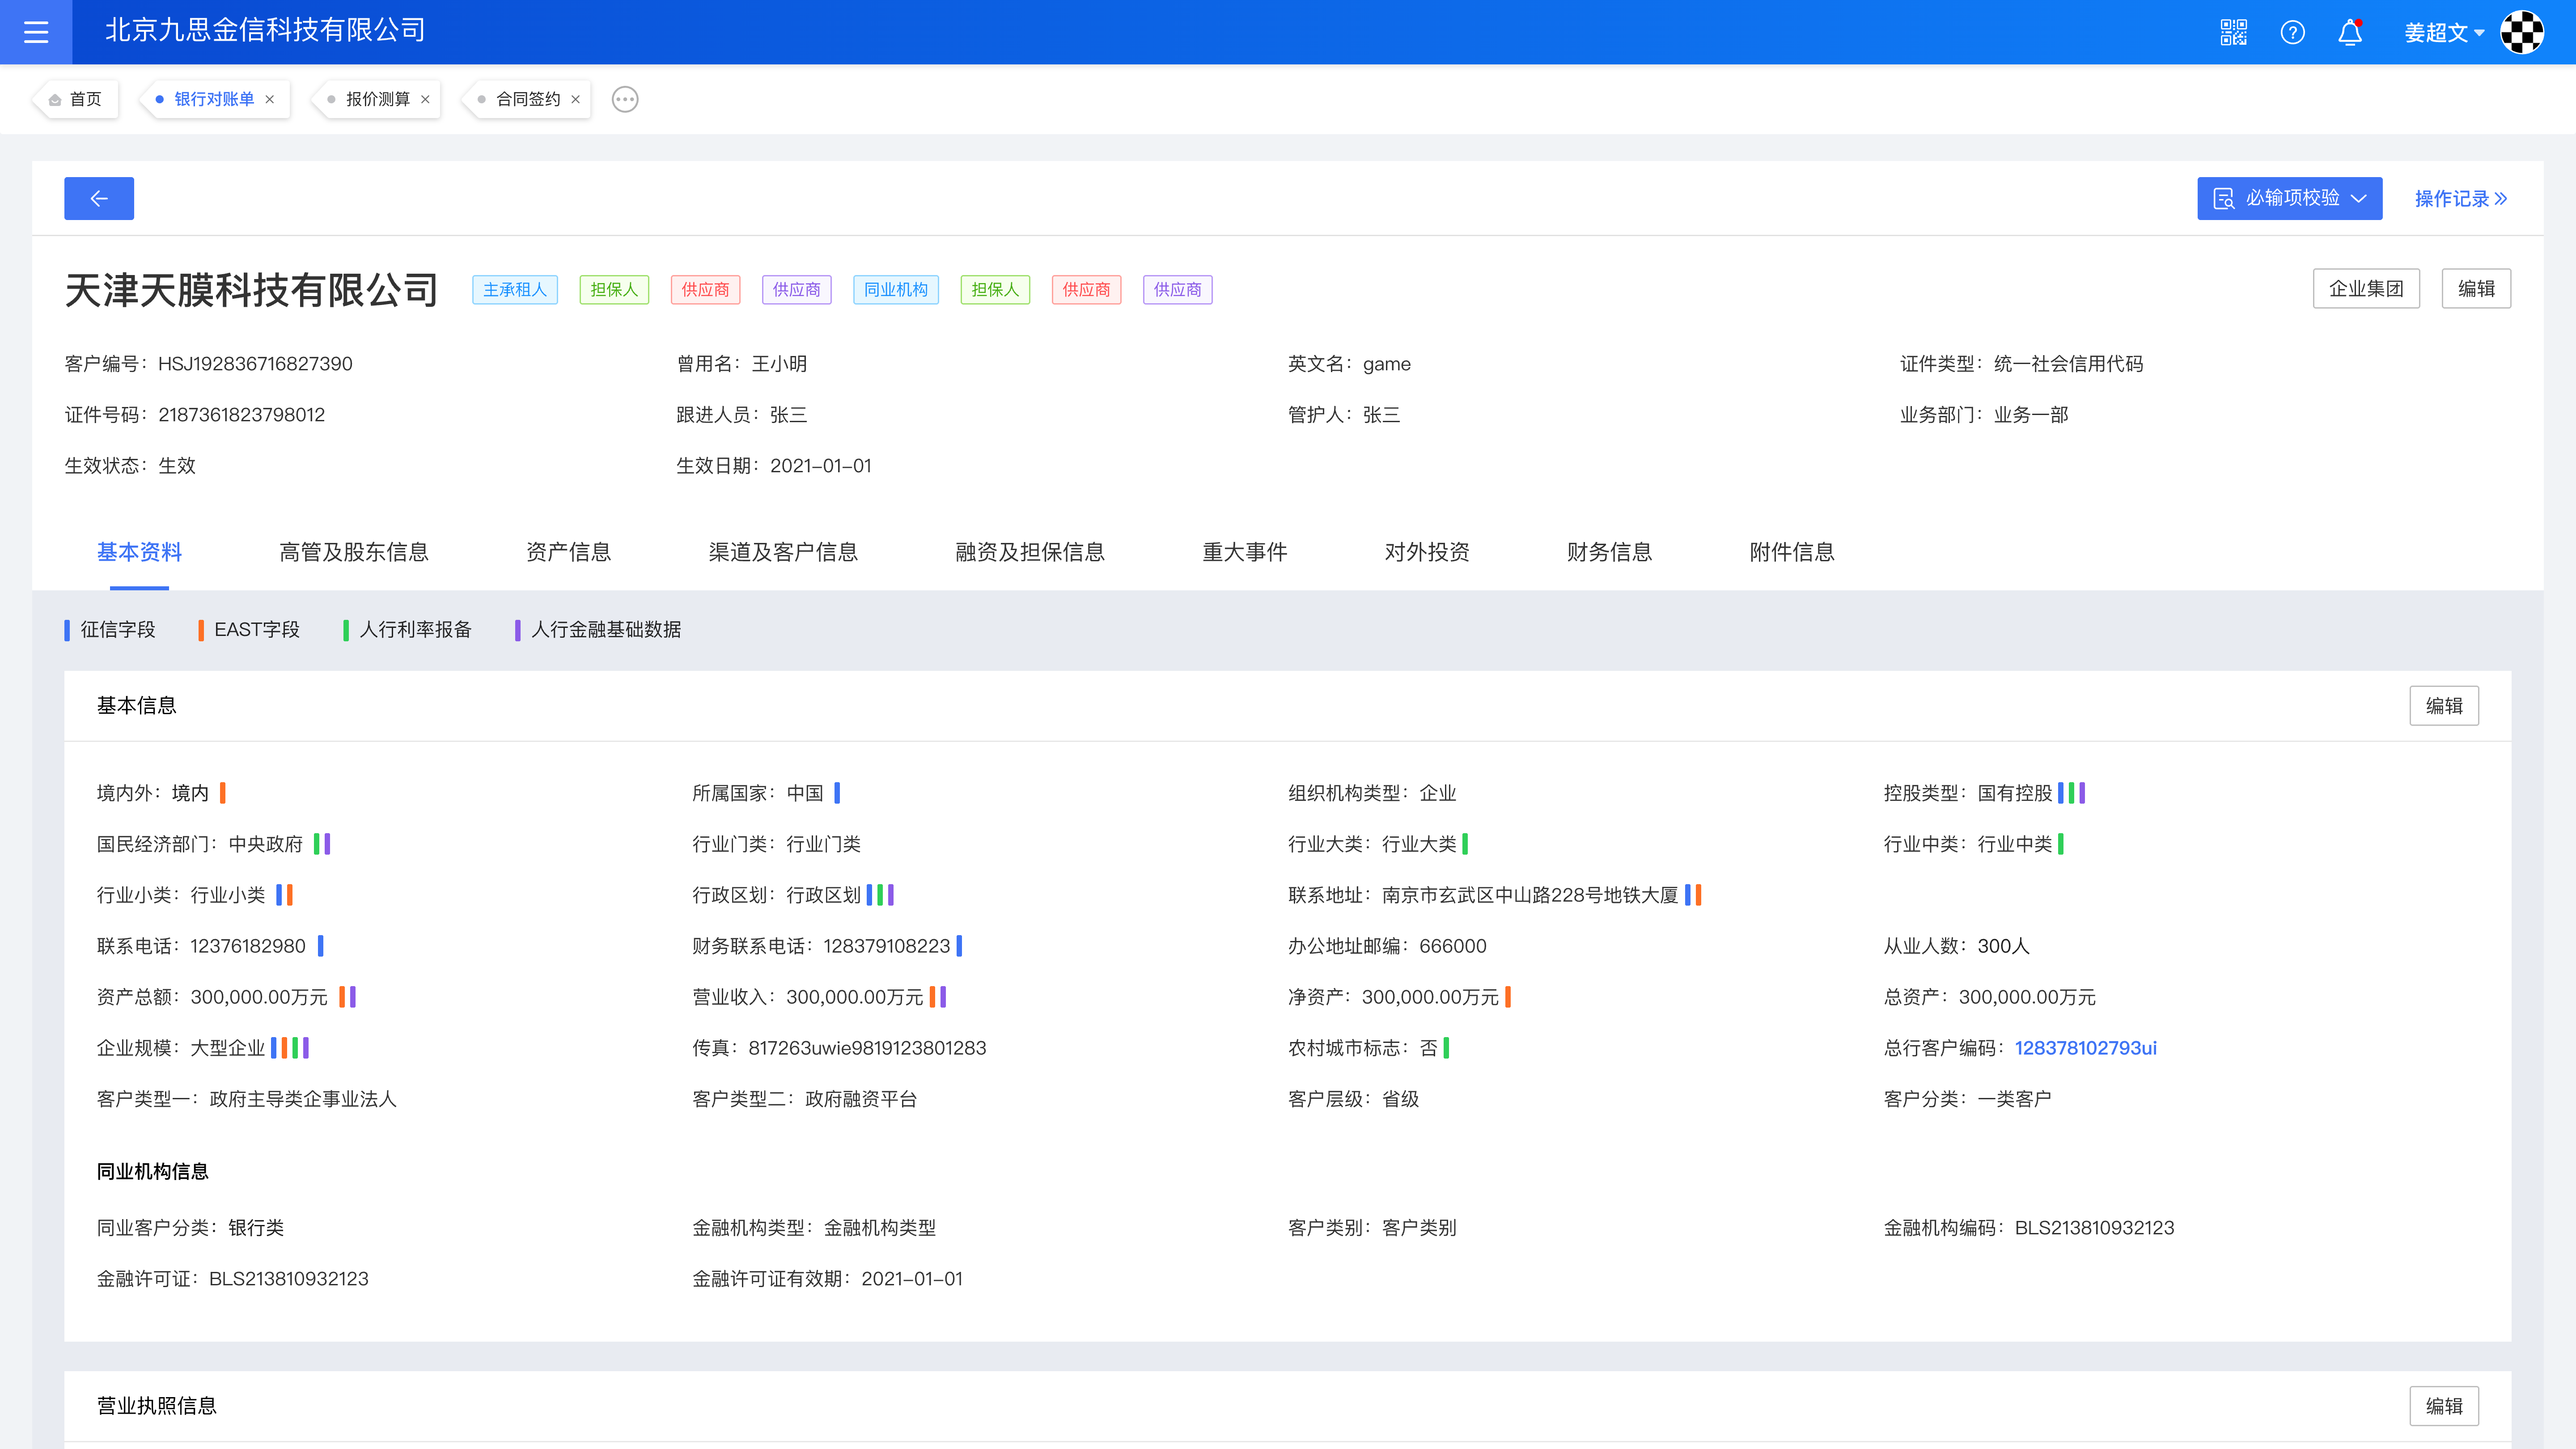The width and height of the screenshot is (2576, 1449).
Task: Open the 基本资料 tab
Action: (x=139, y=552)
